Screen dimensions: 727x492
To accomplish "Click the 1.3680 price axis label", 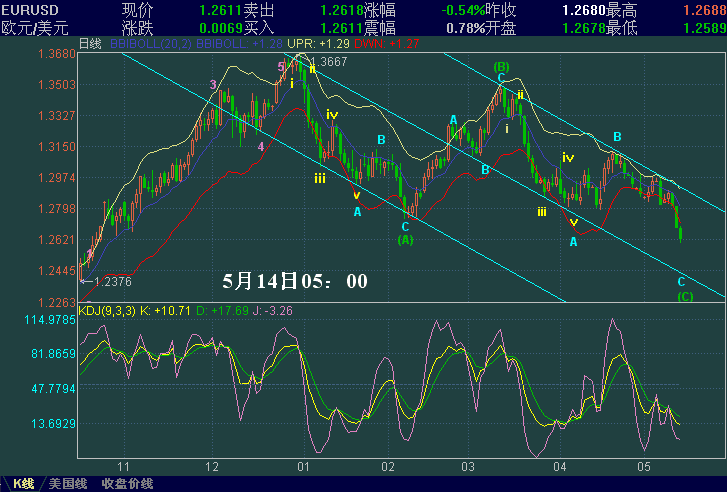I will click(x=57, y=54).
